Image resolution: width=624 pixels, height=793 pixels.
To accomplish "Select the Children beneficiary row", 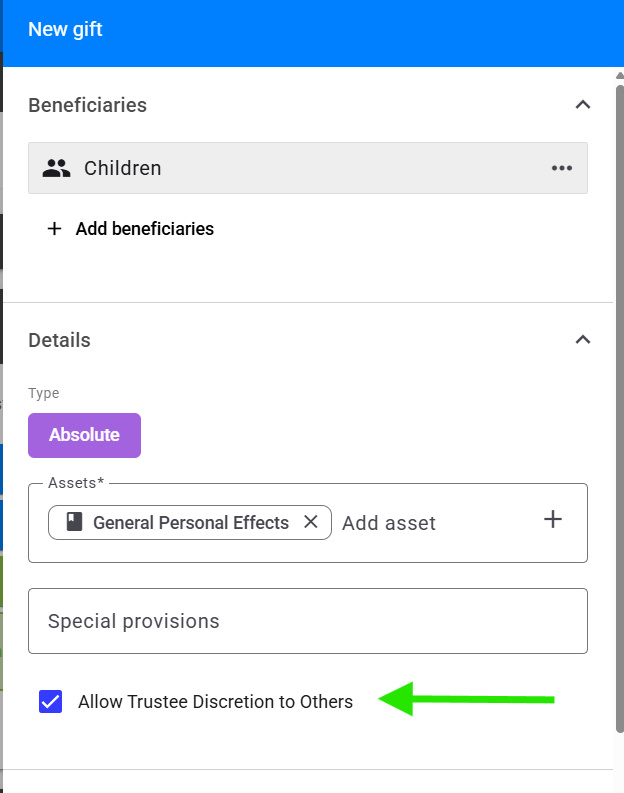I will [308, 168].
